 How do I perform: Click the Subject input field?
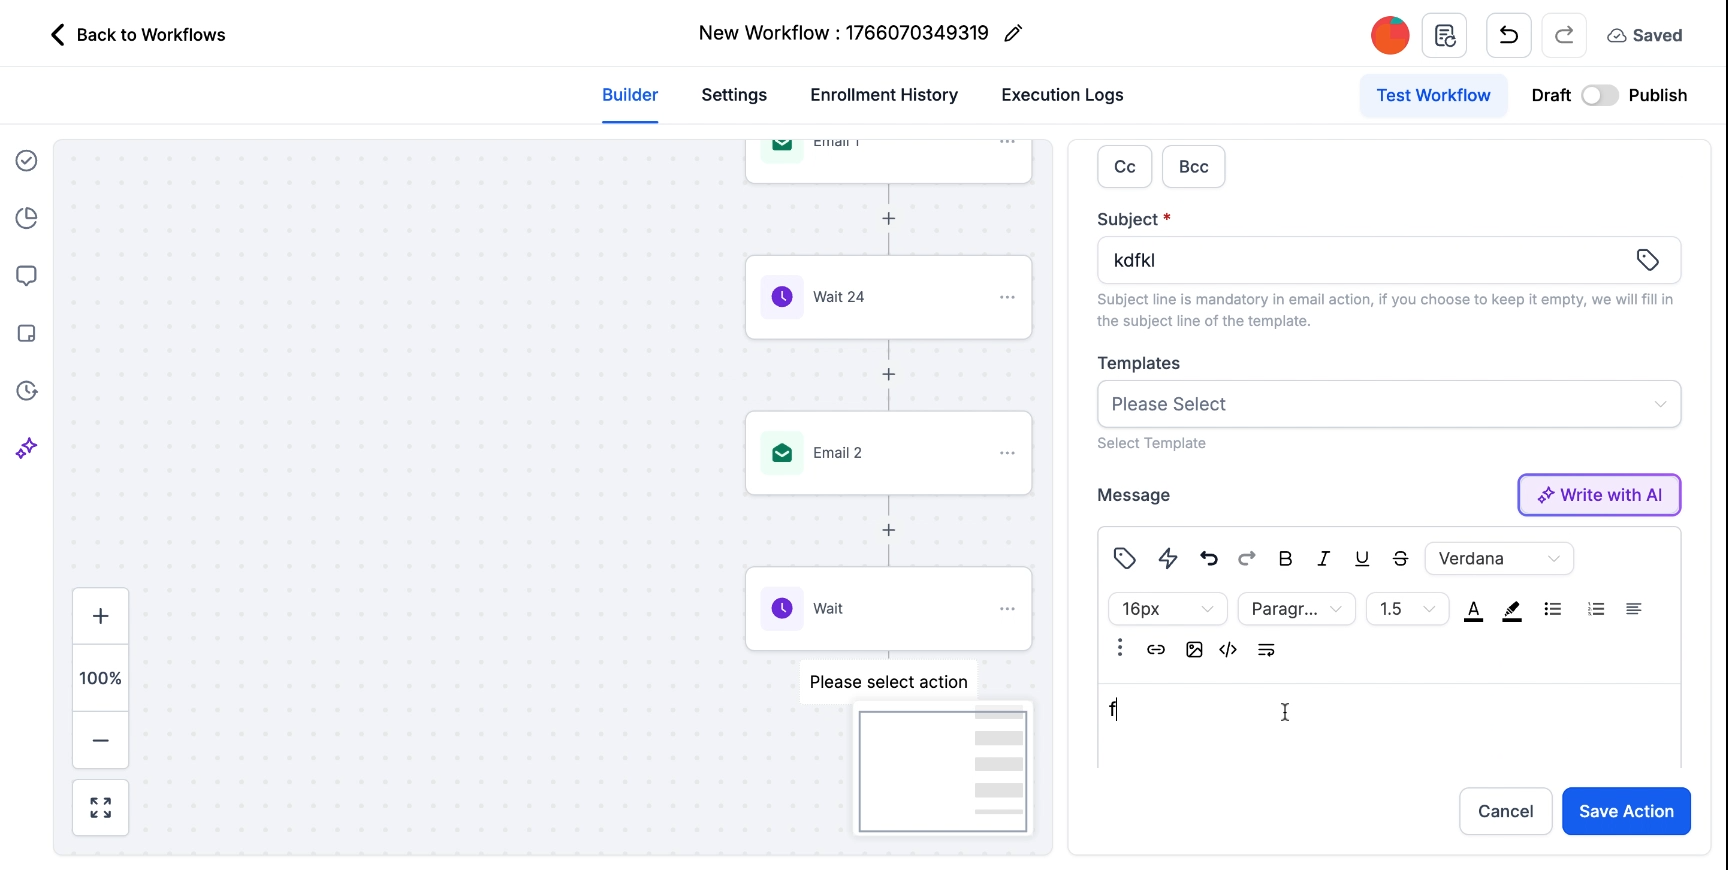[x=1360, y=260]
